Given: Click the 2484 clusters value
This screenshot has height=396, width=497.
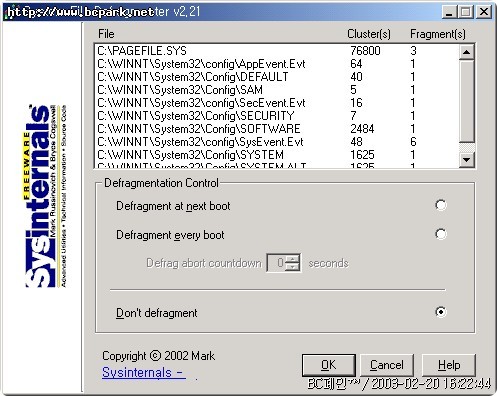Looking at the screenshot, I should [362, 129].
